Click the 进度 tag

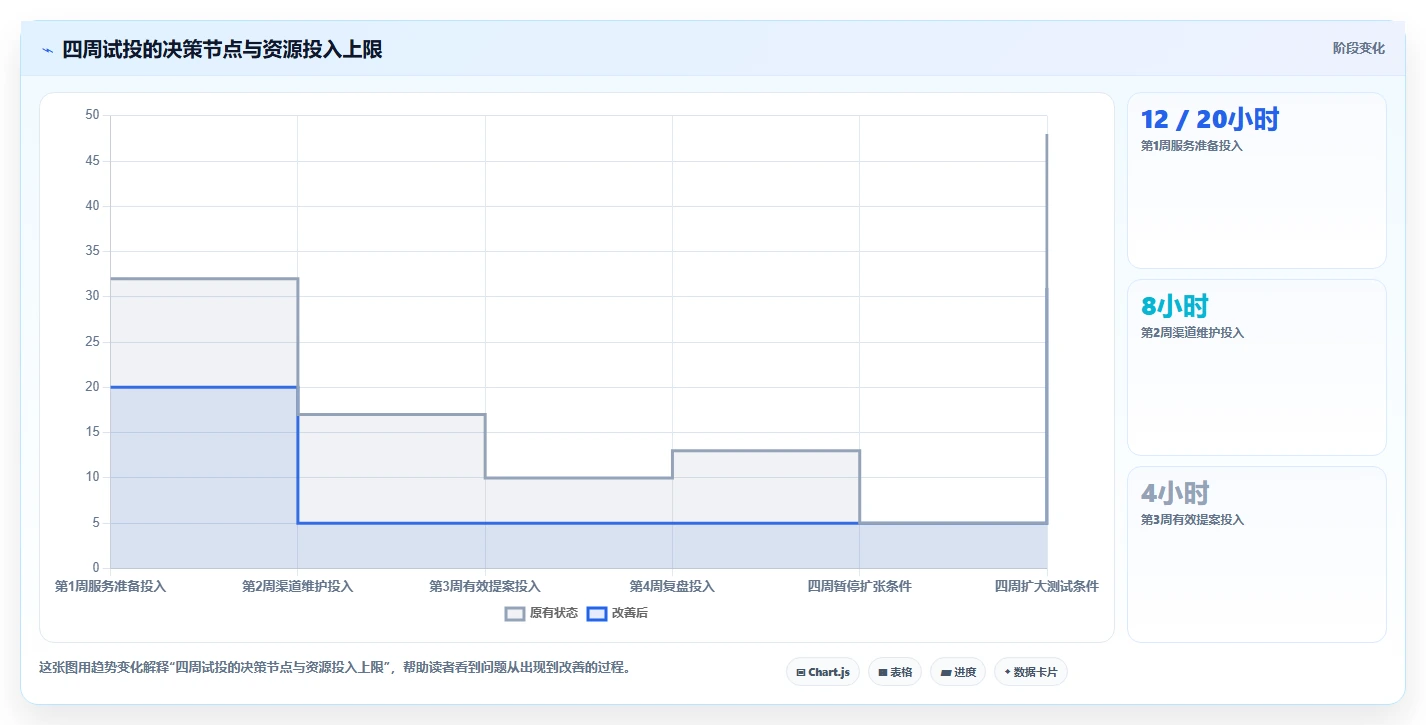pyautogui.click(x=958, y=672)
